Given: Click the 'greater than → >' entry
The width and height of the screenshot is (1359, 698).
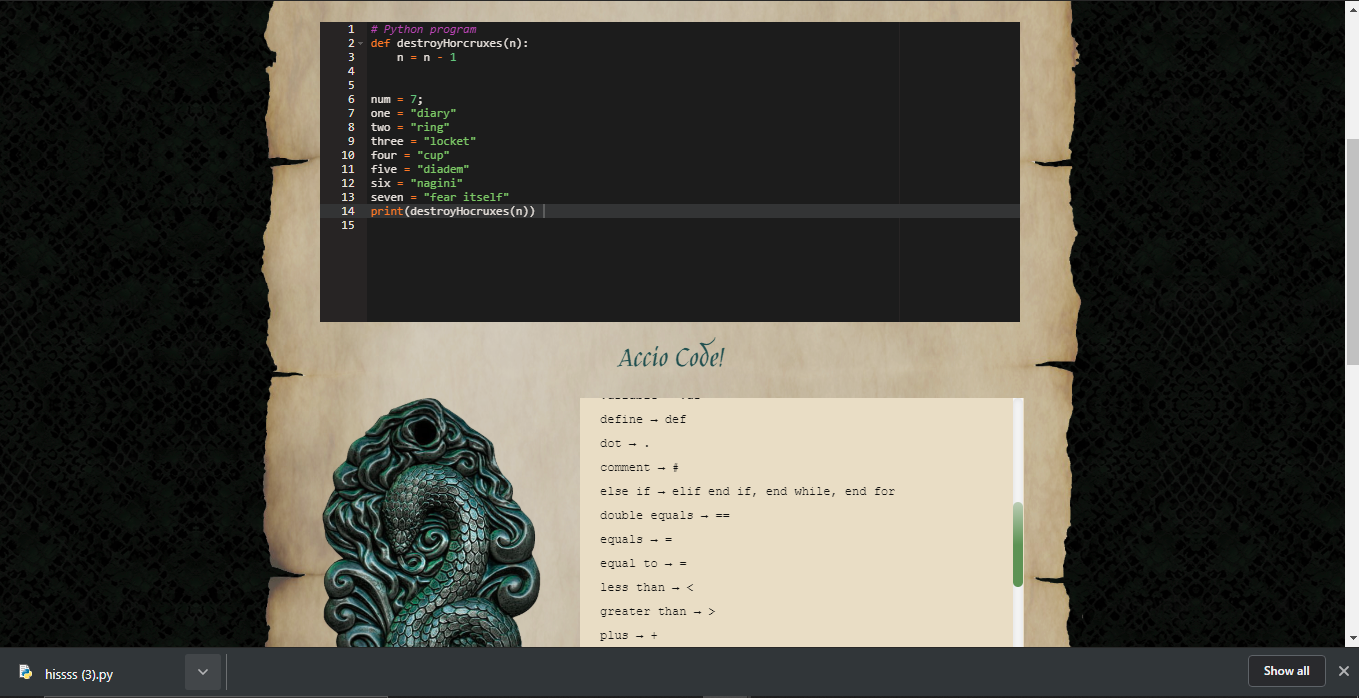Looking at the screenshot, I should (658, 611).
